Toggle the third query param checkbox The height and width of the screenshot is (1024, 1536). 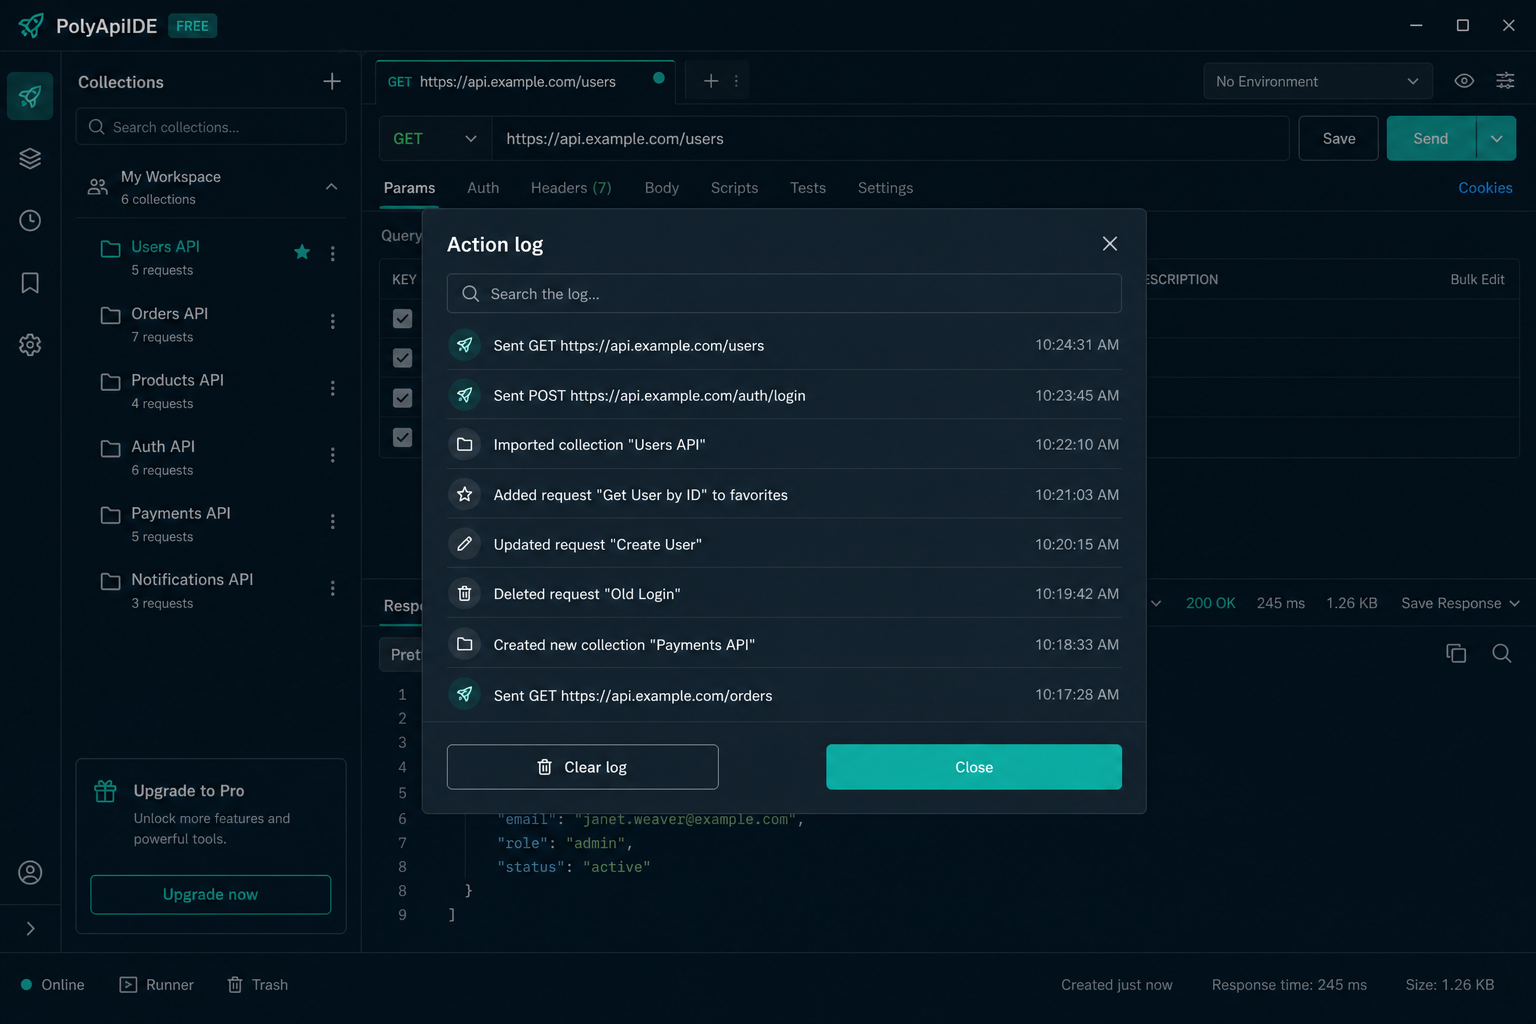[402, 398]
